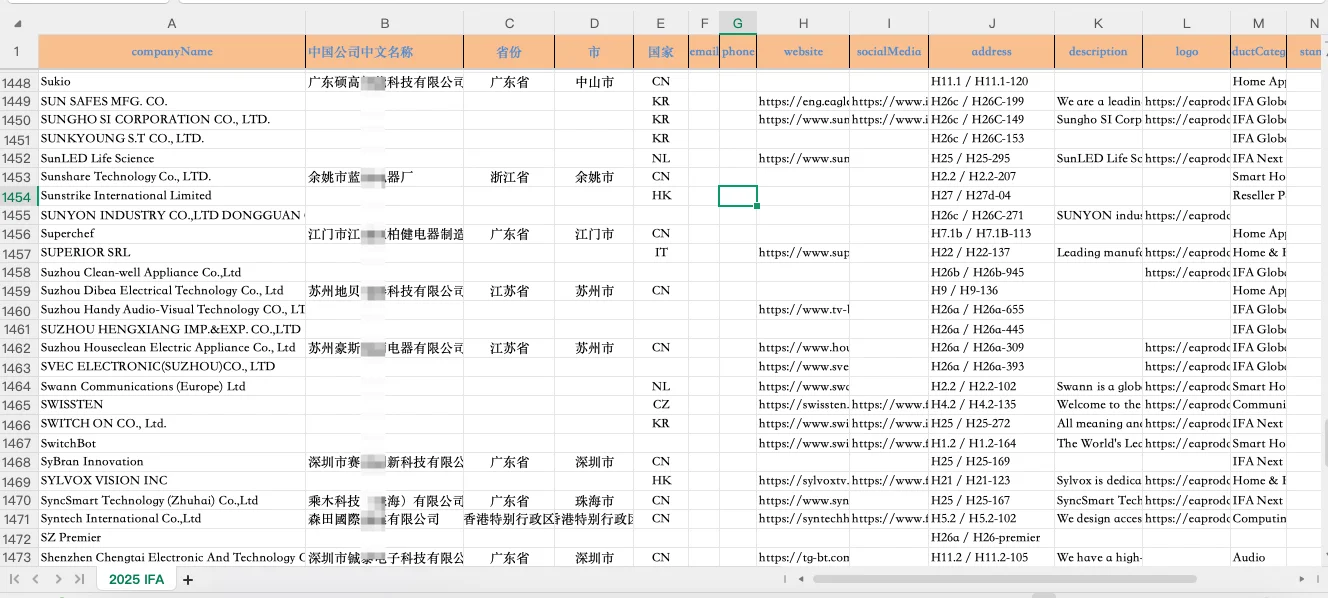Go to the previous sheet tab arrow

click(x=36, y=579)
